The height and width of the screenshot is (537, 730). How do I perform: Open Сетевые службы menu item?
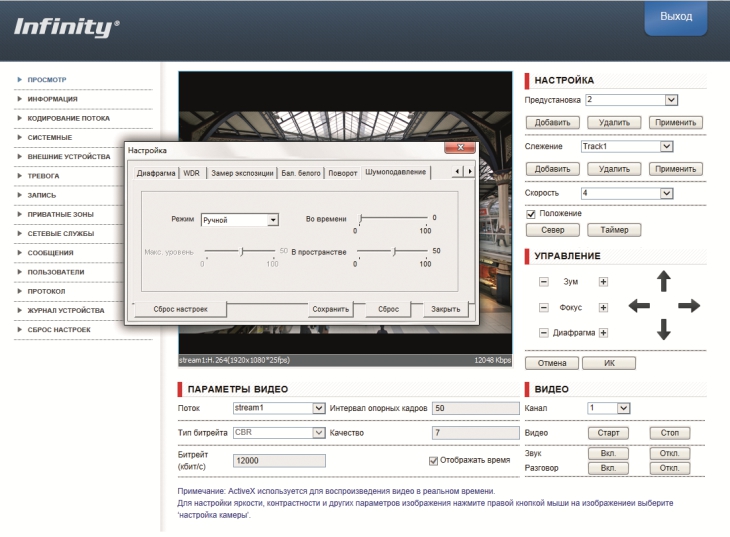coord(61,233)
